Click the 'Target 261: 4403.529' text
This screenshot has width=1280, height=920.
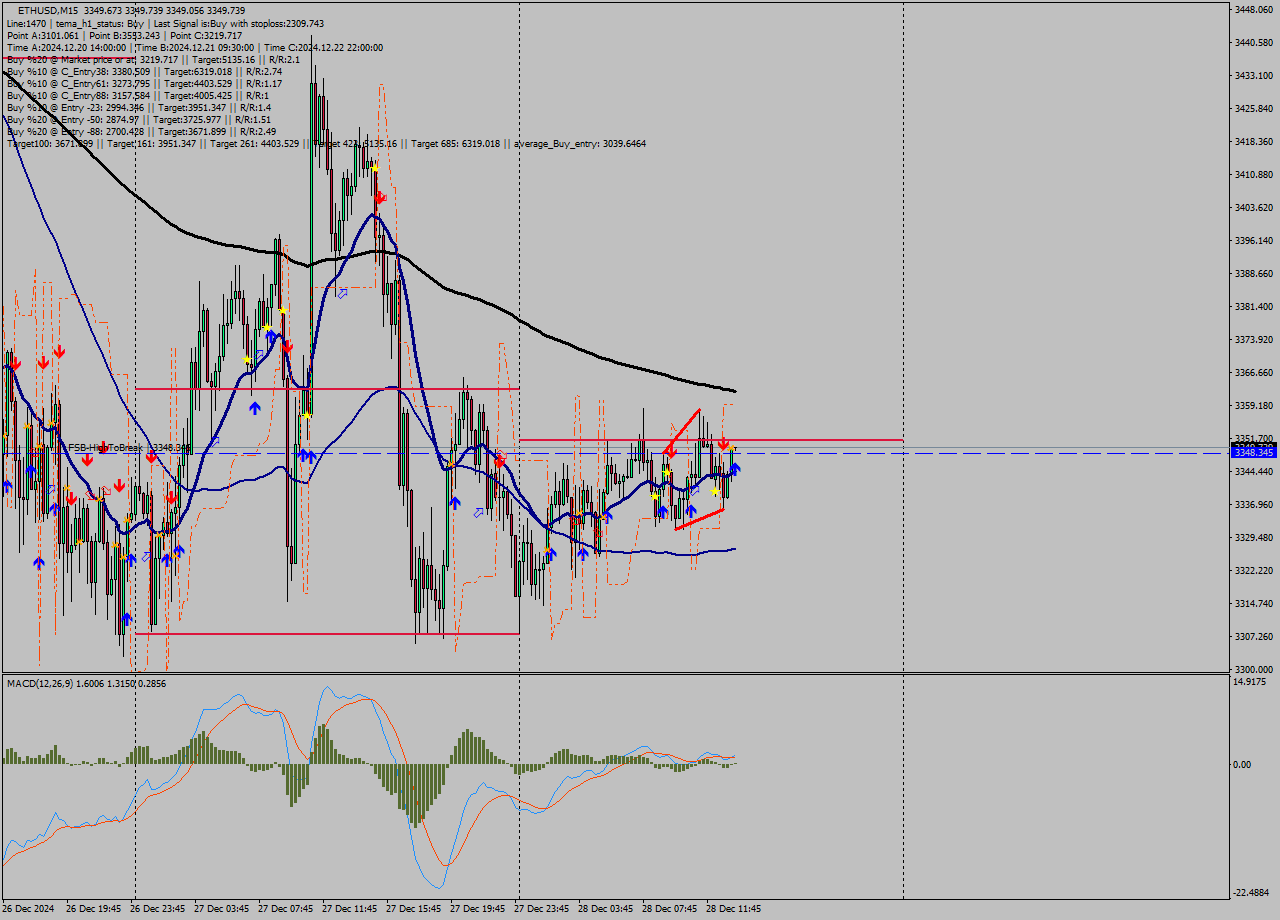tap(255, 144)
